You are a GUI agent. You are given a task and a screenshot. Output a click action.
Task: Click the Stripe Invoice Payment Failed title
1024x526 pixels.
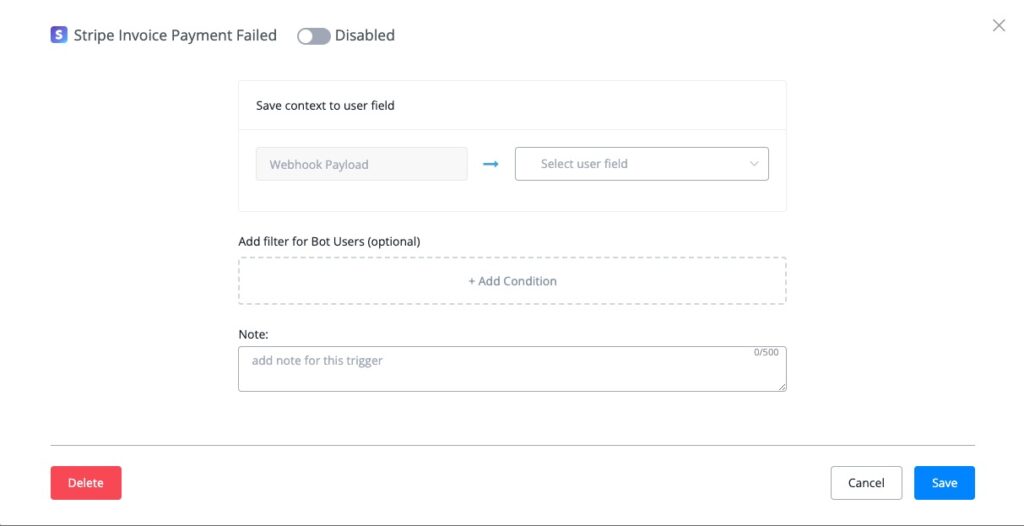tap(175, 35)
